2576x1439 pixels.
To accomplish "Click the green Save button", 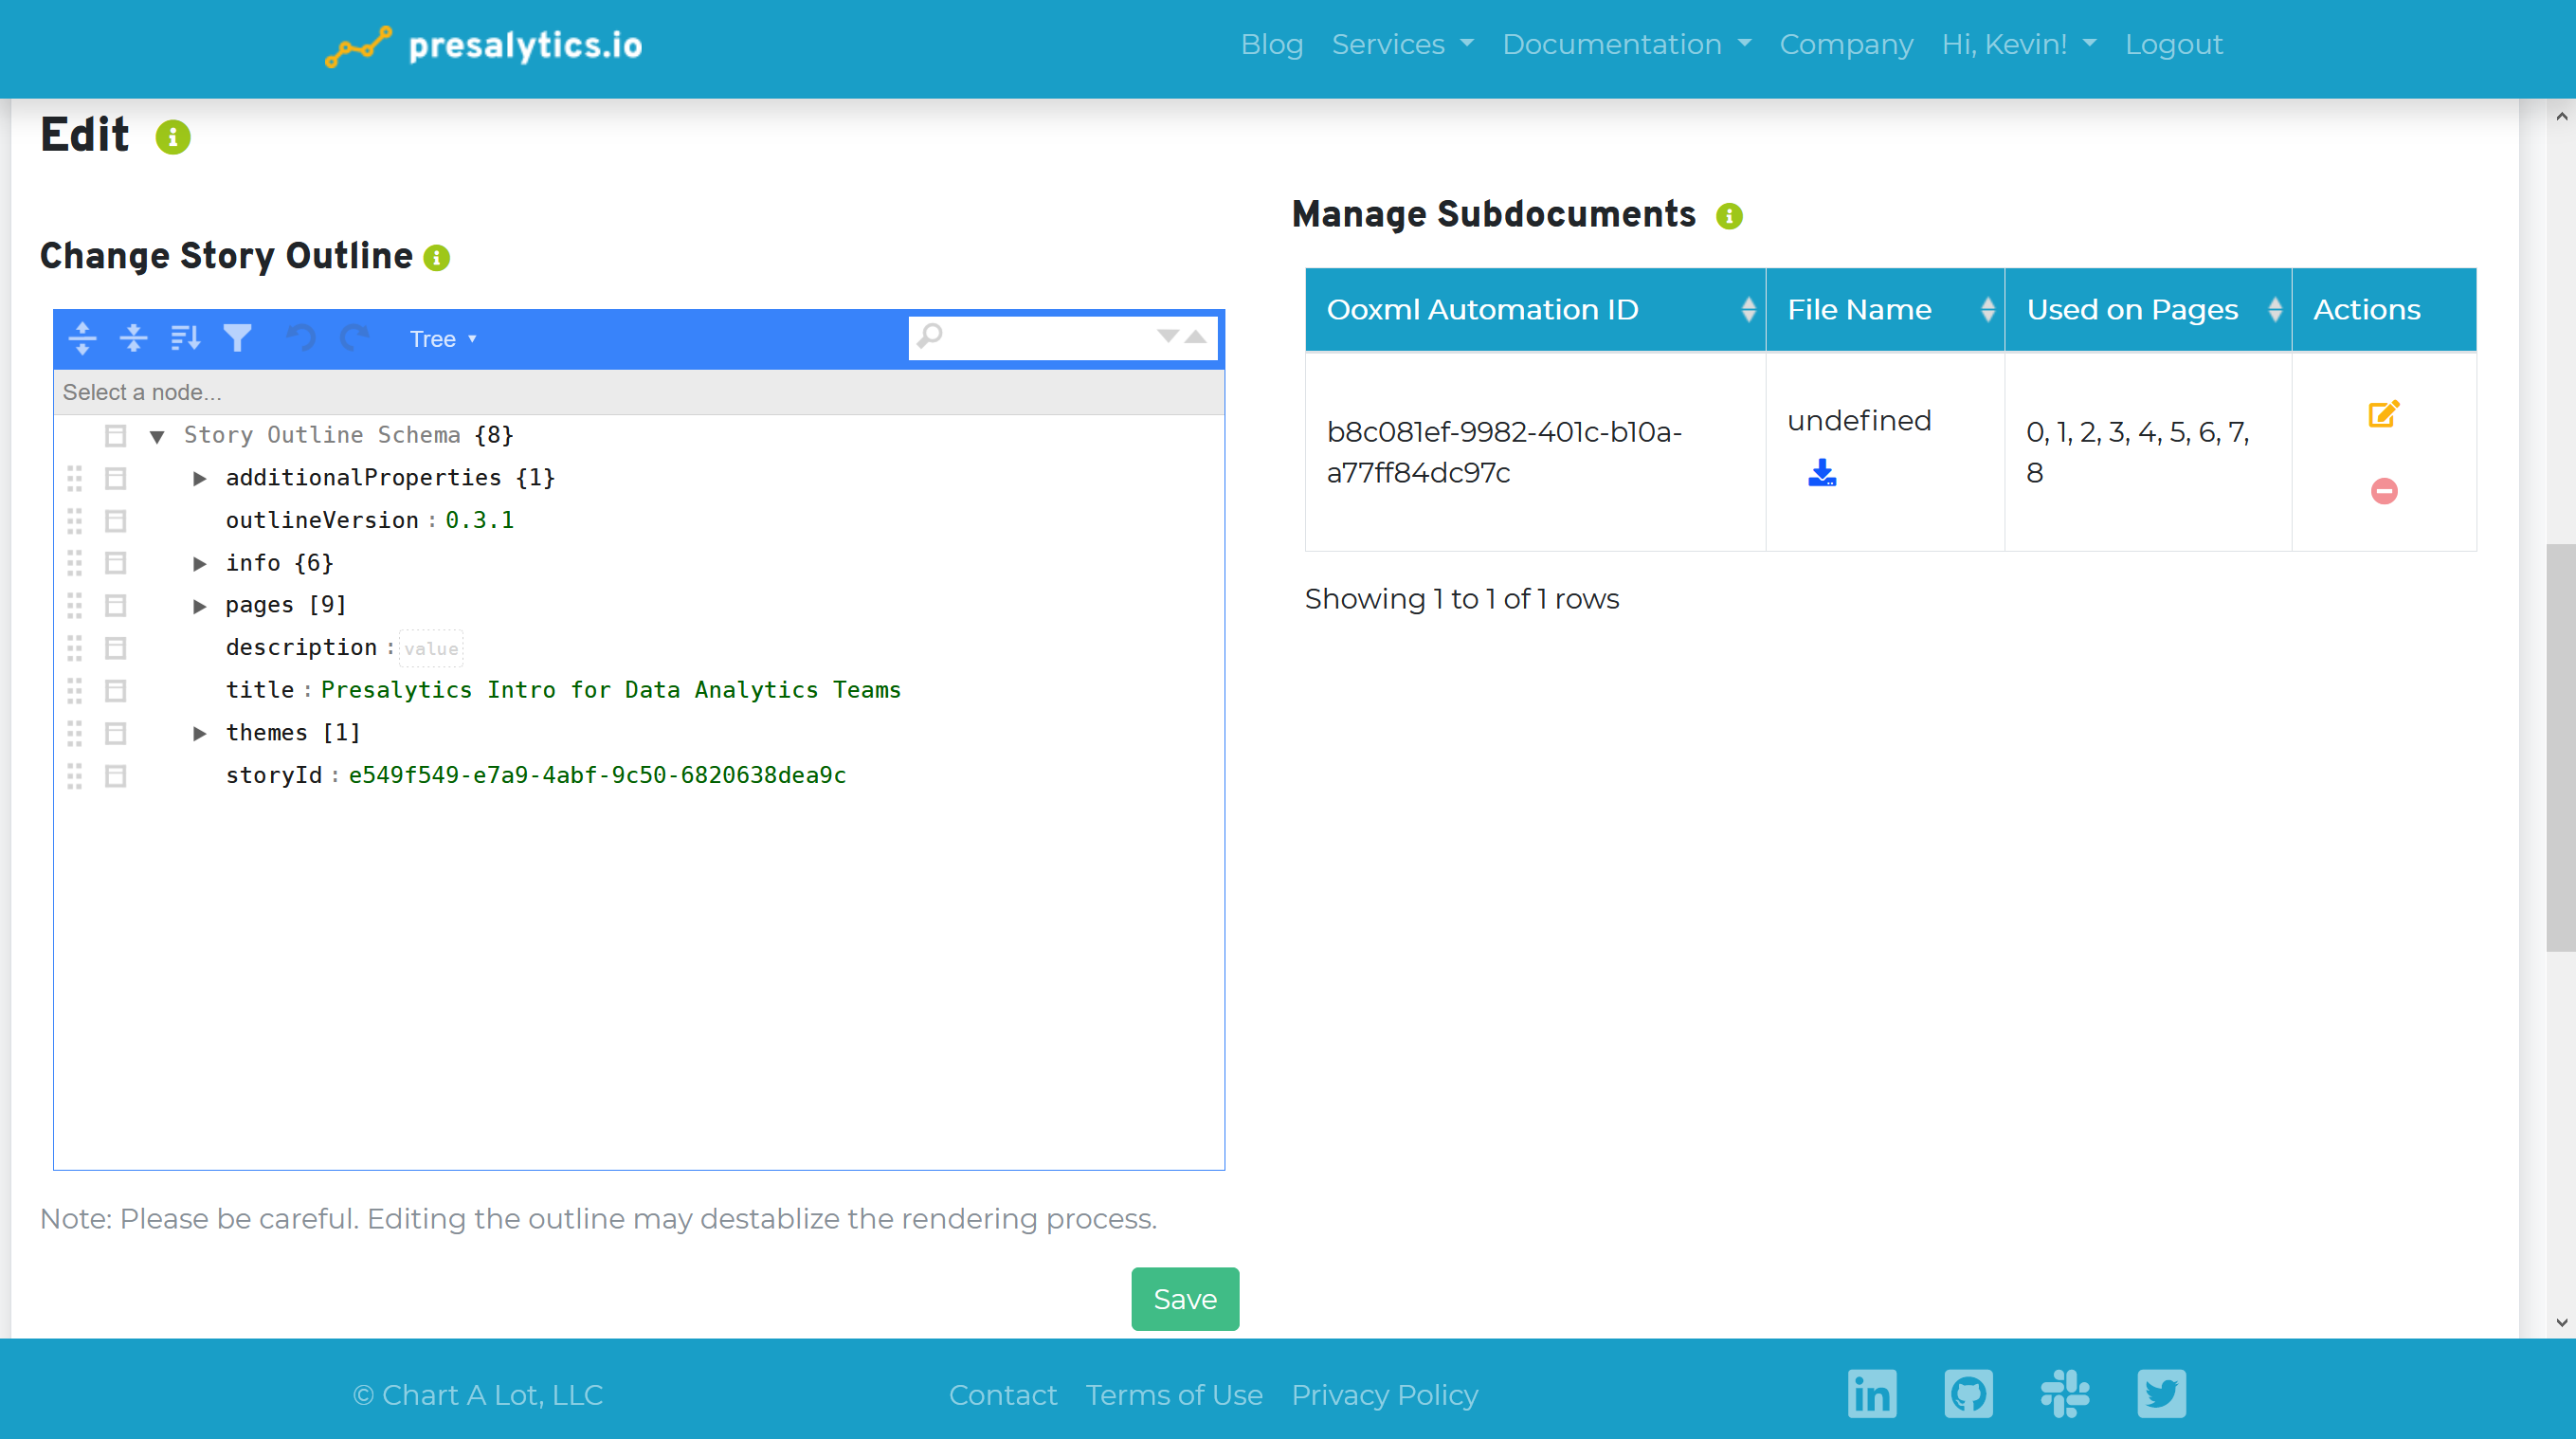I will point(1184,1298).
